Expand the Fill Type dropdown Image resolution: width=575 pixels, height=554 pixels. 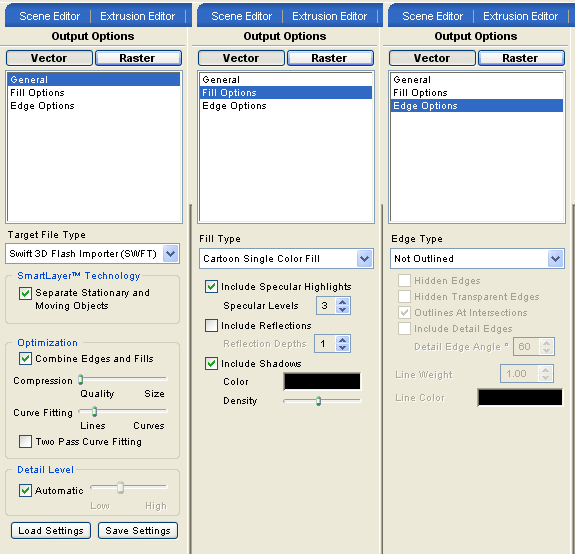(x=365, y=258)
